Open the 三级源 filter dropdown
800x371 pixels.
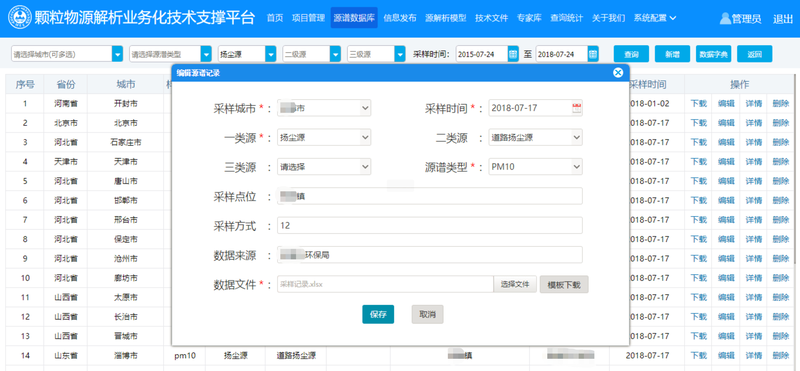(x=376, y=54)
